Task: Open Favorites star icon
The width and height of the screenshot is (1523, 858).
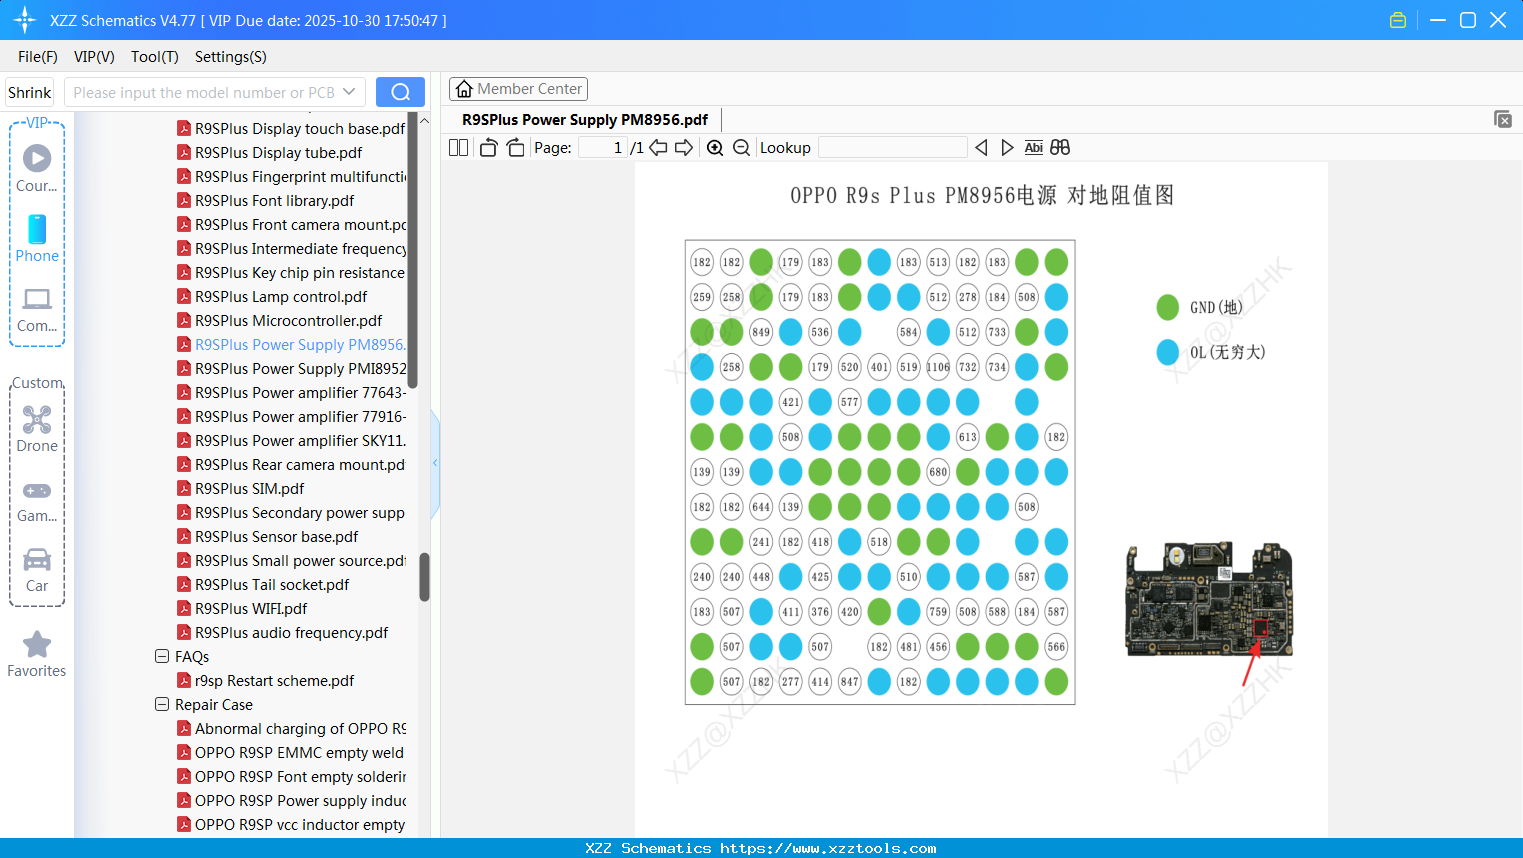Action: coord(37,644)
